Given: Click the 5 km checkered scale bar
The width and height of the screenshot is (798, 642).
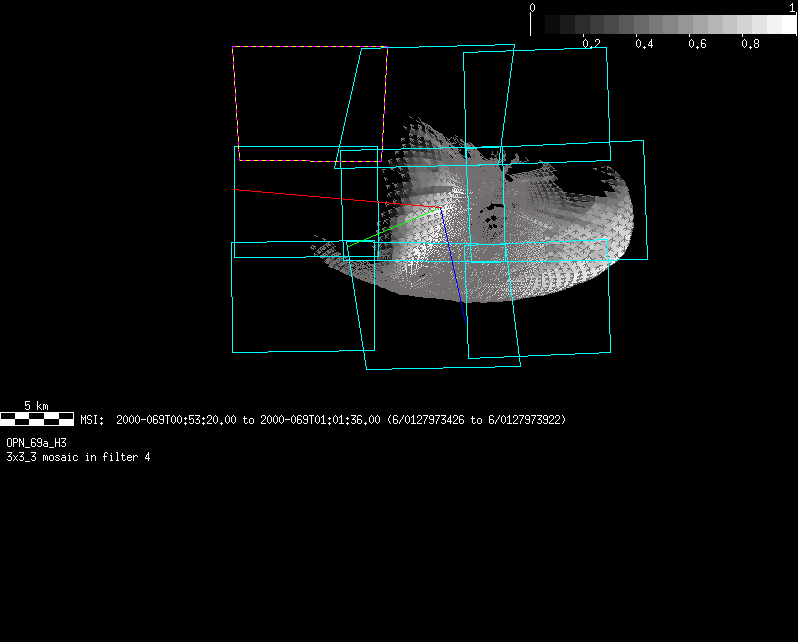Looking at the screenshot, I should pyautogui.click(x=37, y=418).
